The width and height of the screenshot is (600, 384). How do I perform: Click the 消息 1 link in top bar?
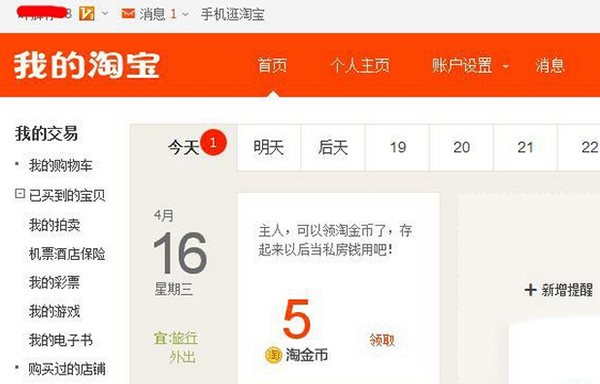(x=158, y=15)
